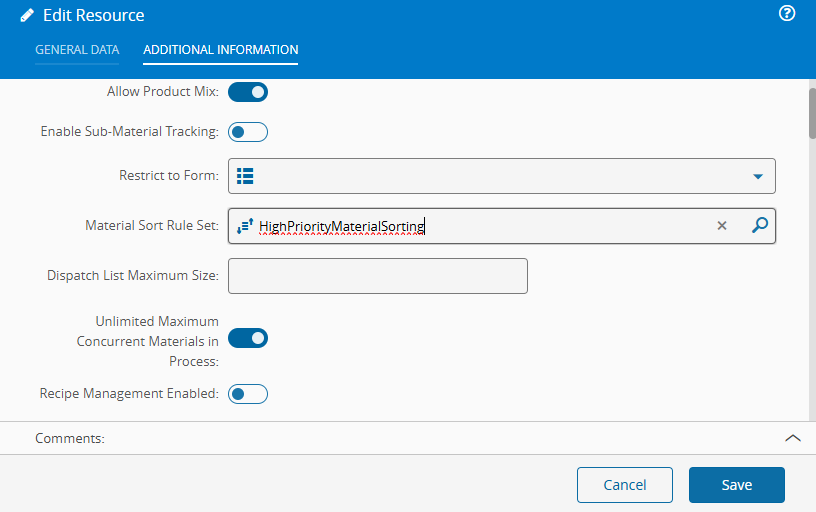
Task: Switch to the General Data tab
Action: [77, 50]
